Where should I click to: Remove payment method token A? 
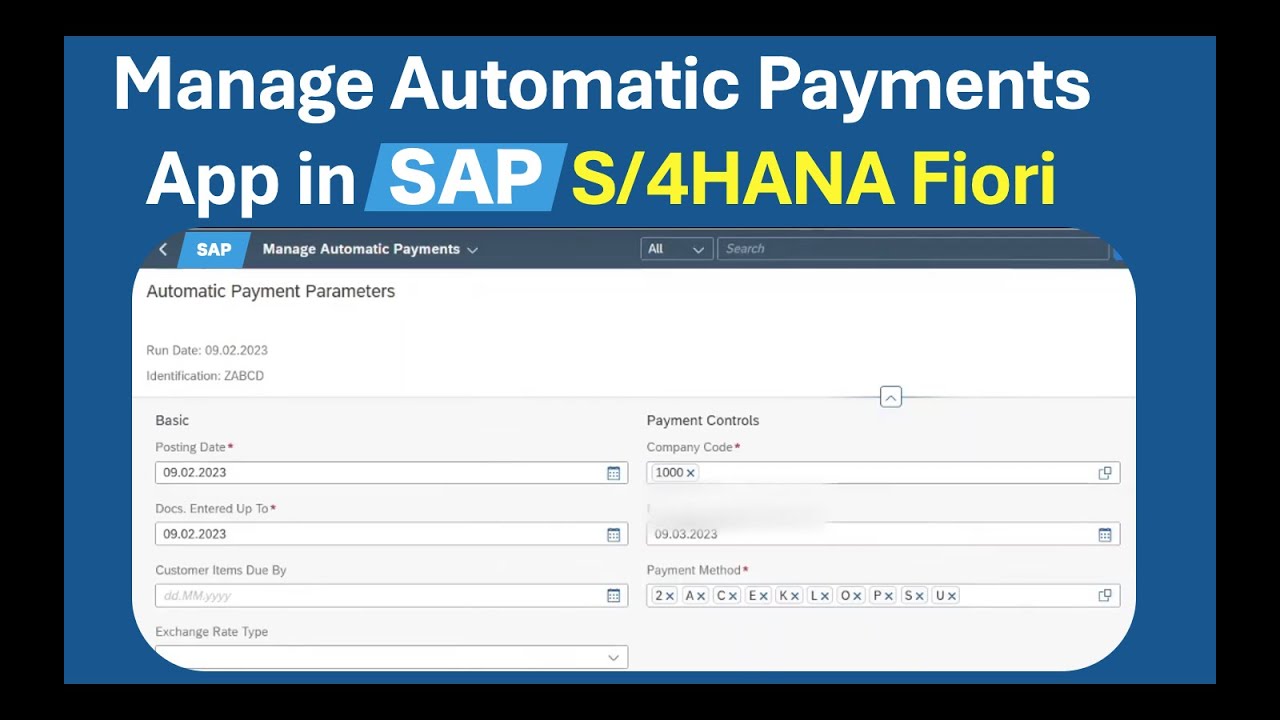[x=701, y=596]
